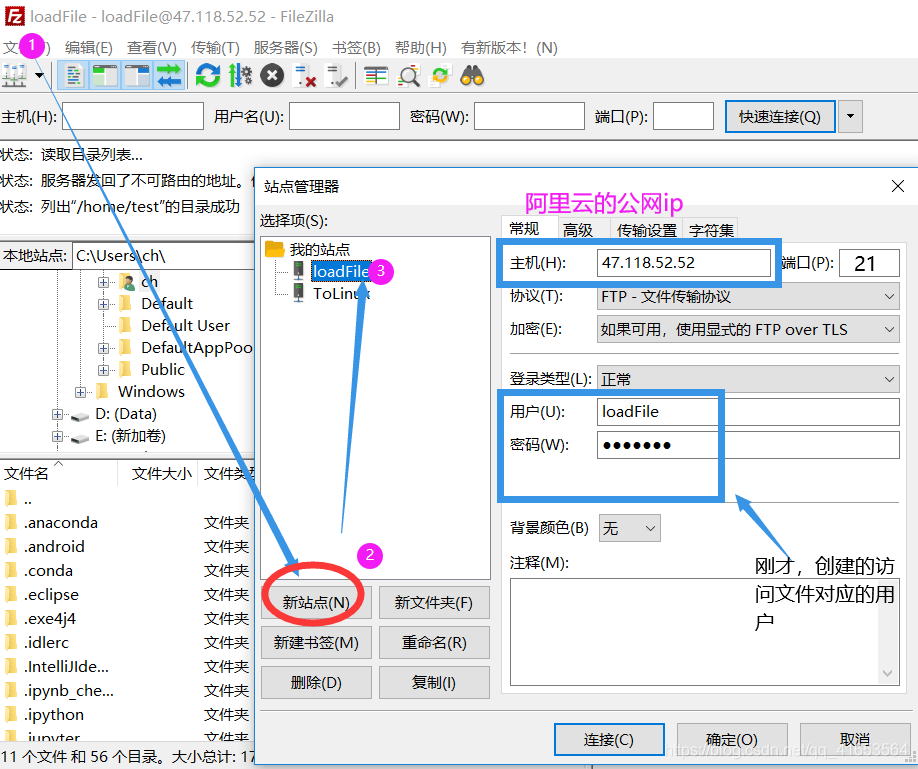Click the loadFile site server icon
Viewport: 918px width, 769px height.
(x=299, y=271)
